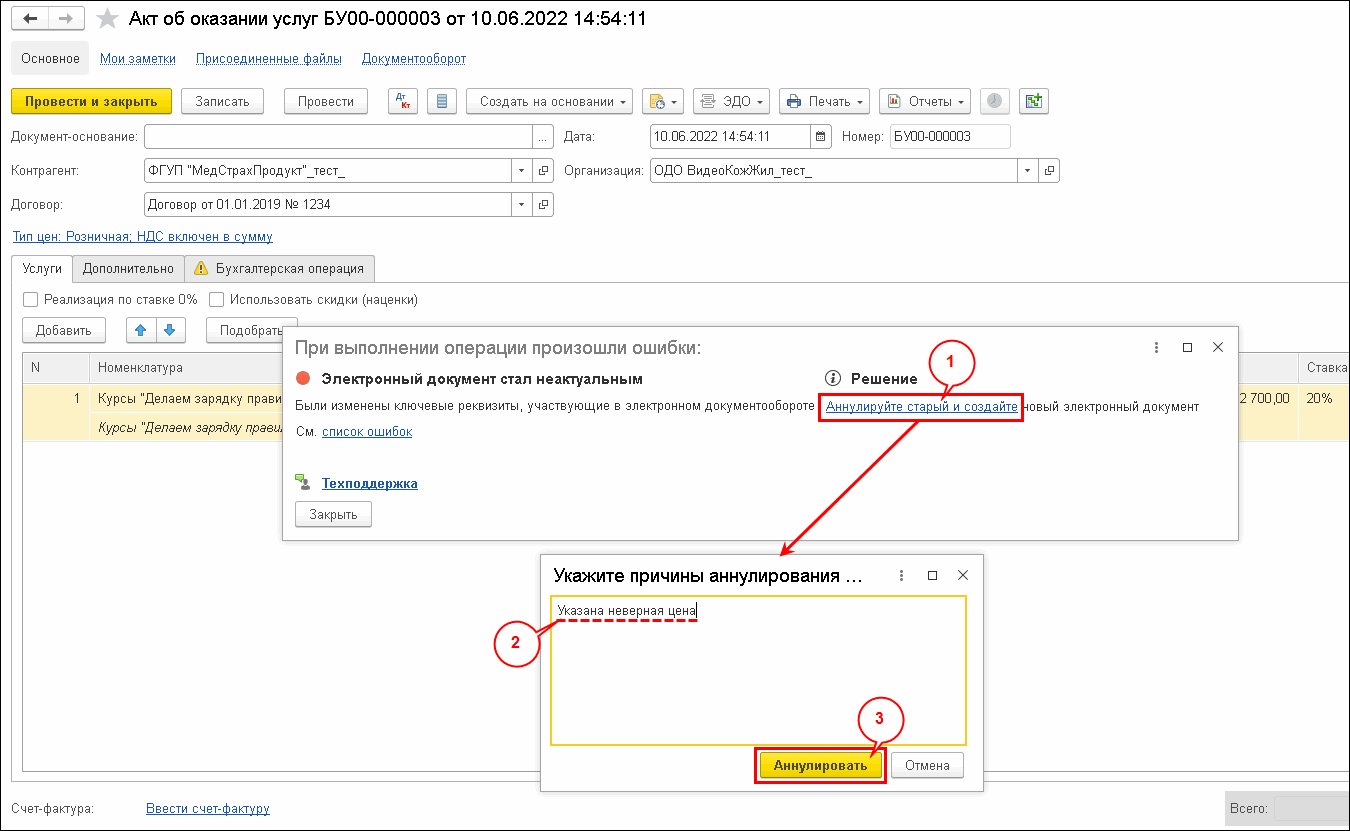Select the Бухгалтерская операция tab
The width and height of the screenshot is (1350, 831).
280,268
